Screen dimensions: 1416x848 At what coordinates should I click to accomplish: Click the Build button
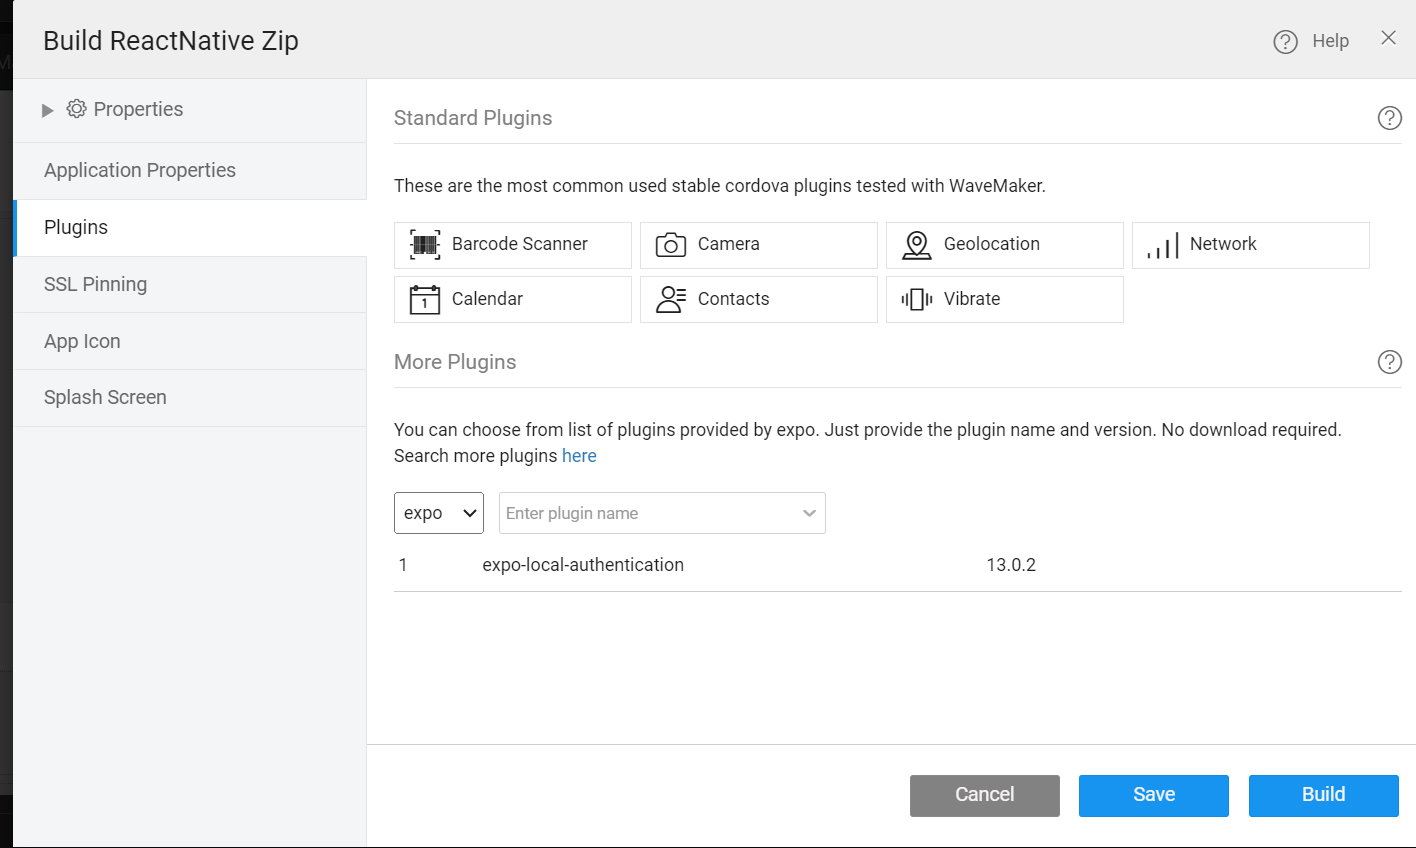pos(1323,795)
